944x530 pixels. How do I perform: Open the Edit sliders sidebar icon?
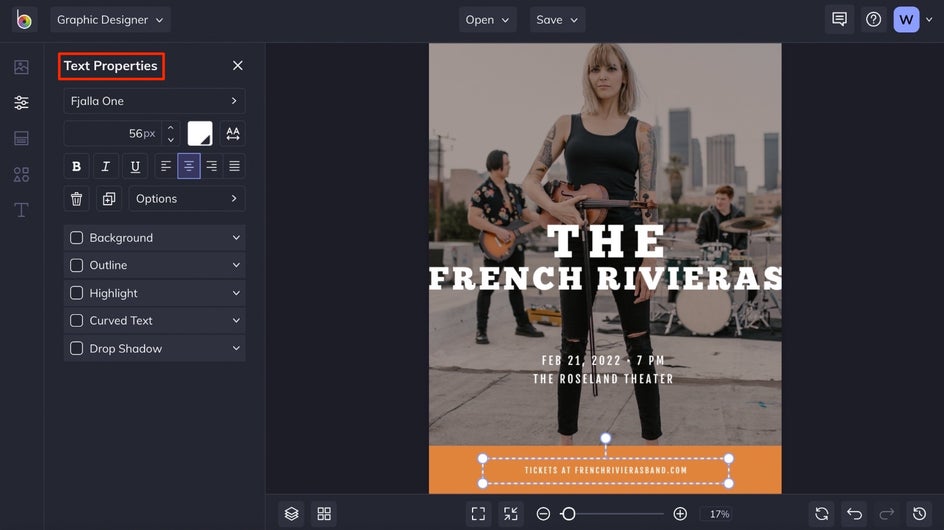(x=22, y=102)
